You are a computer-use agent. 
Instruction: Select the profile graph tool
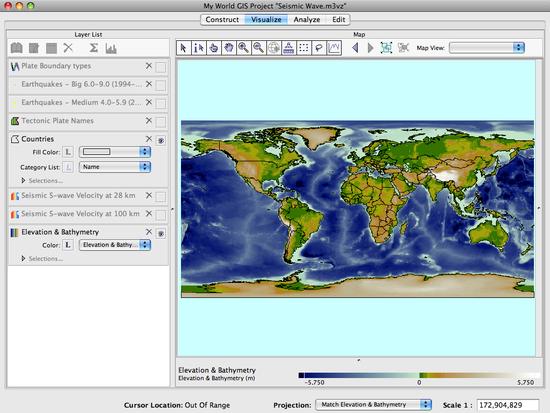[334, 48]
